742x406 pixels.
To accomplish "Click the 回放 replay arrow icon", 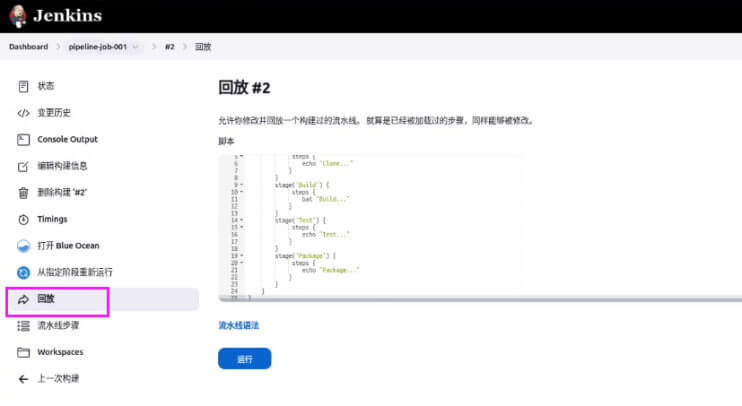I will [23, 299].
